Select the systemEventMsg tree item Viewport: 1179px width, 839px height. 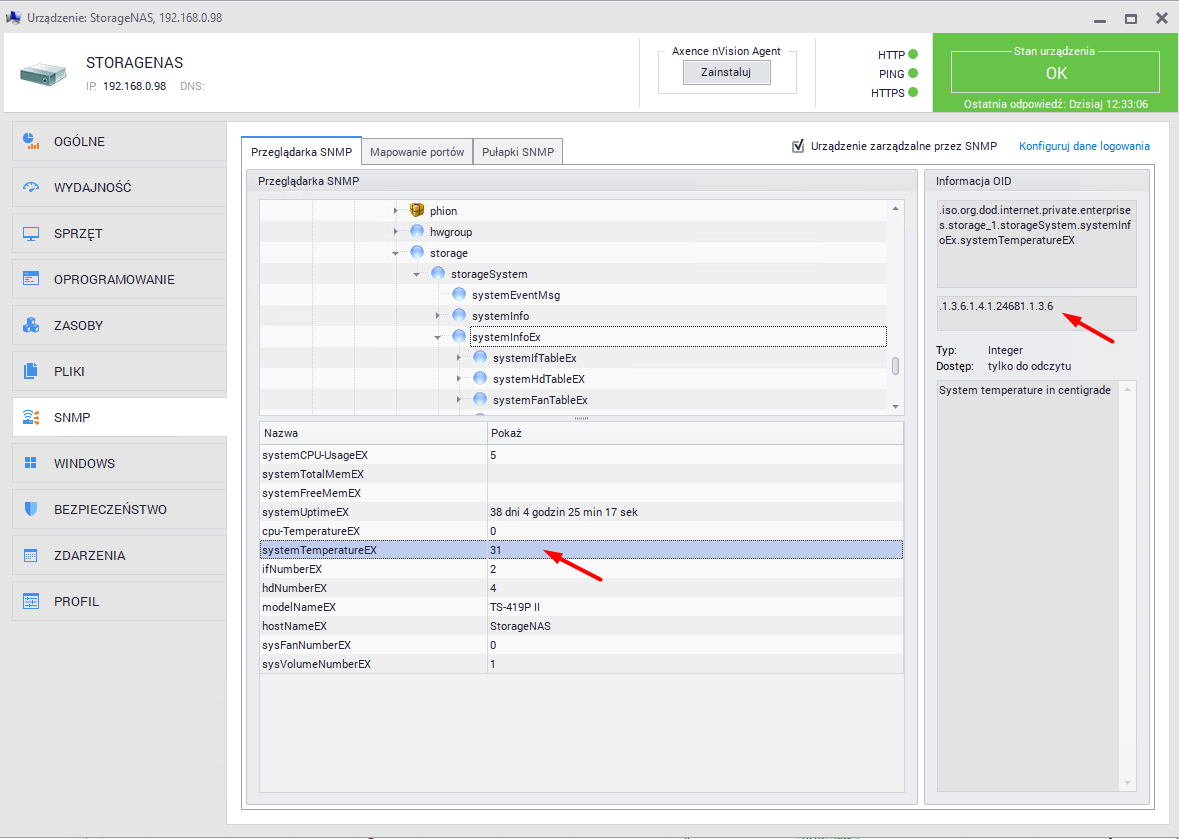click(515, 295)
